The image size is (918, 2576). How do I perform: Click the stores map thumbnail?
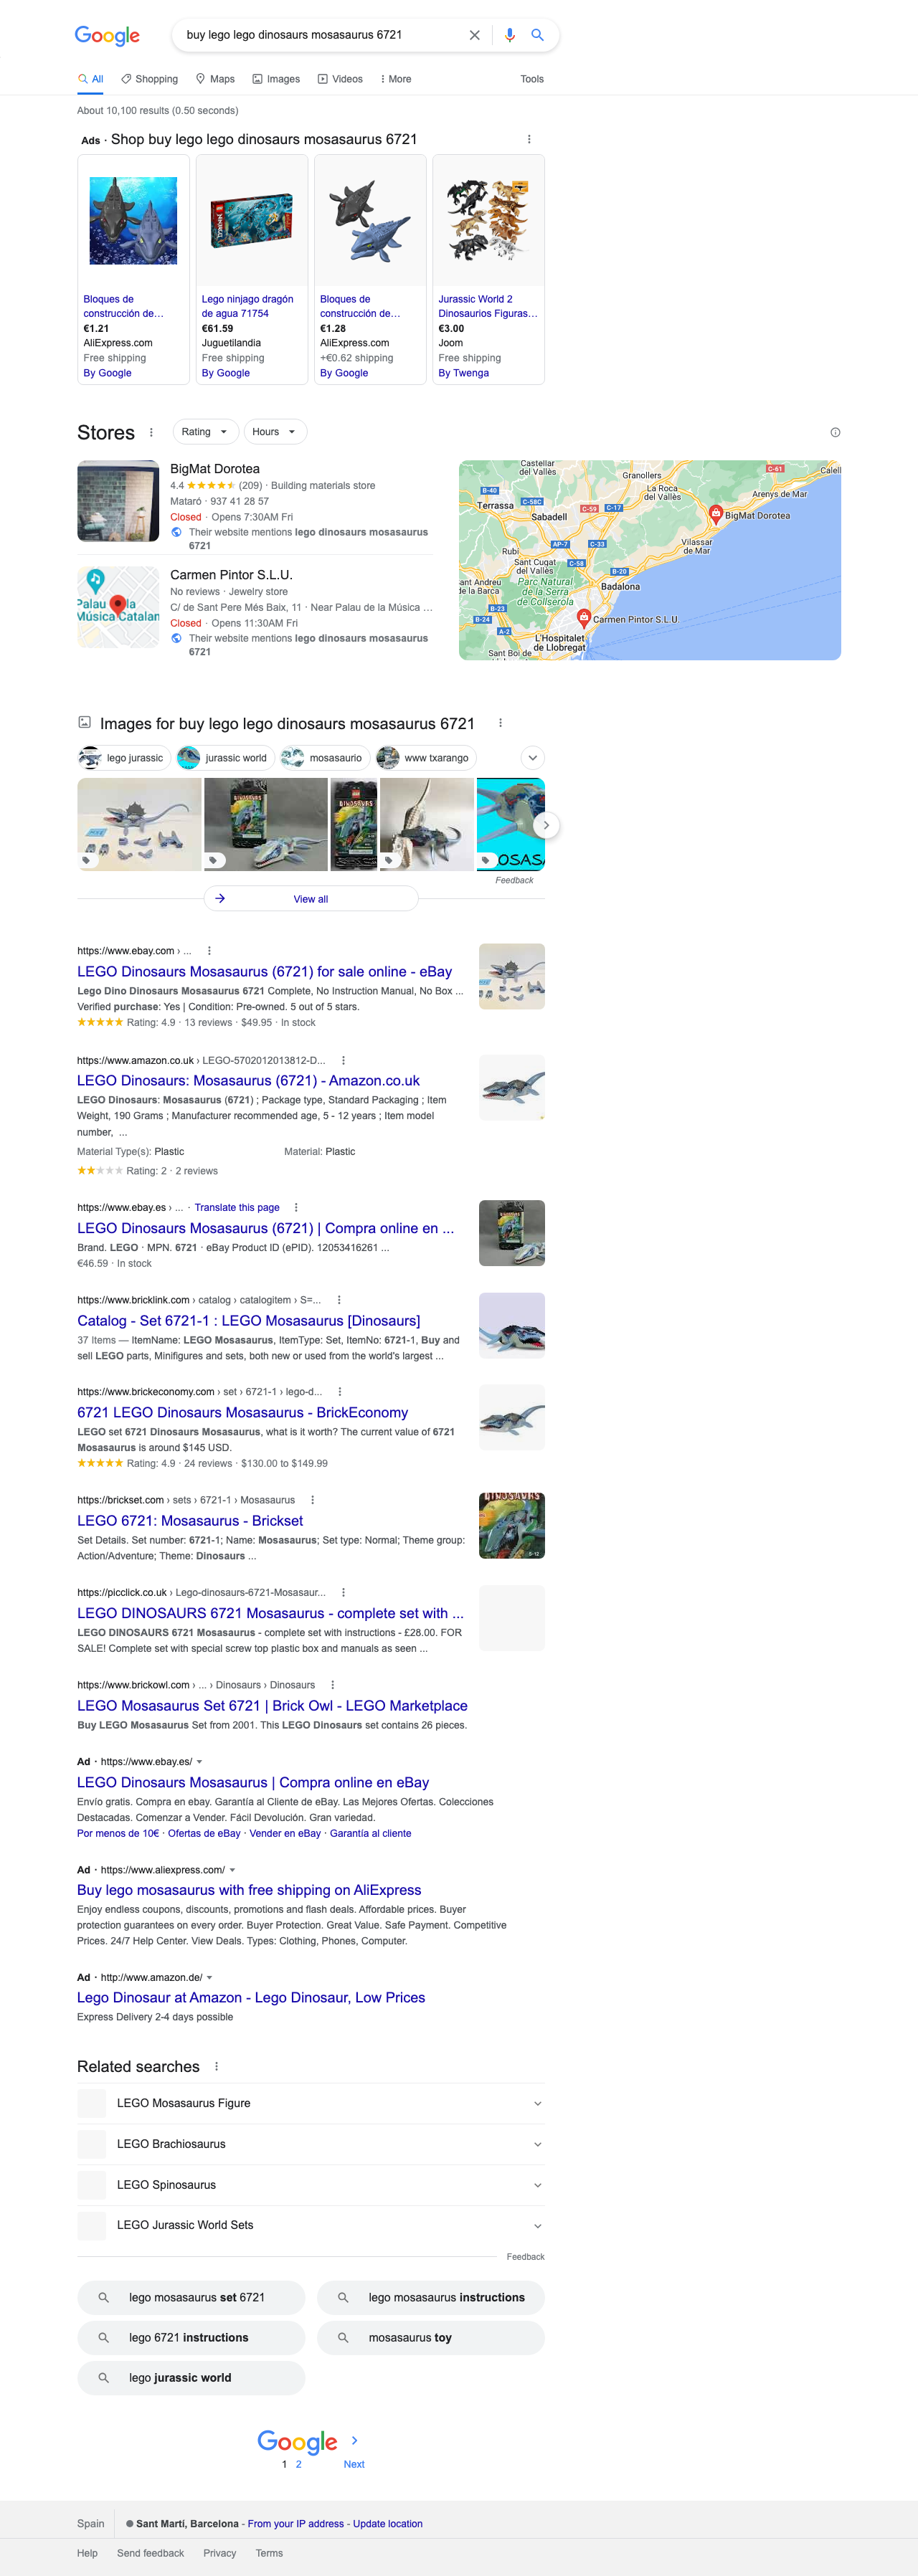pyautogui.click(x=649, y=560)
